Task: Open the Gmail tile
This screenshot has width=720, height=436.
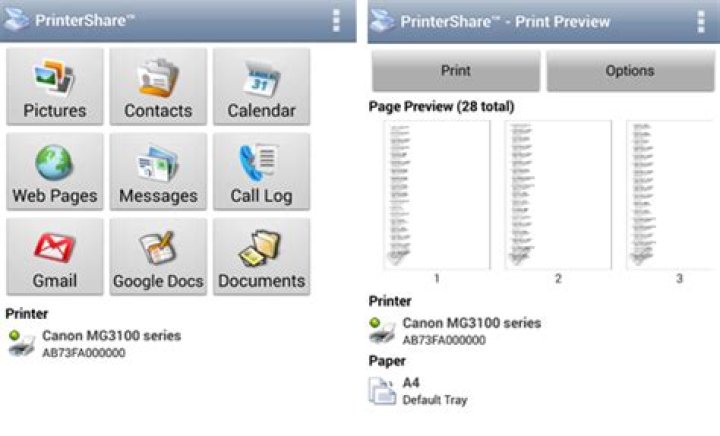Action: click(55, 257)
